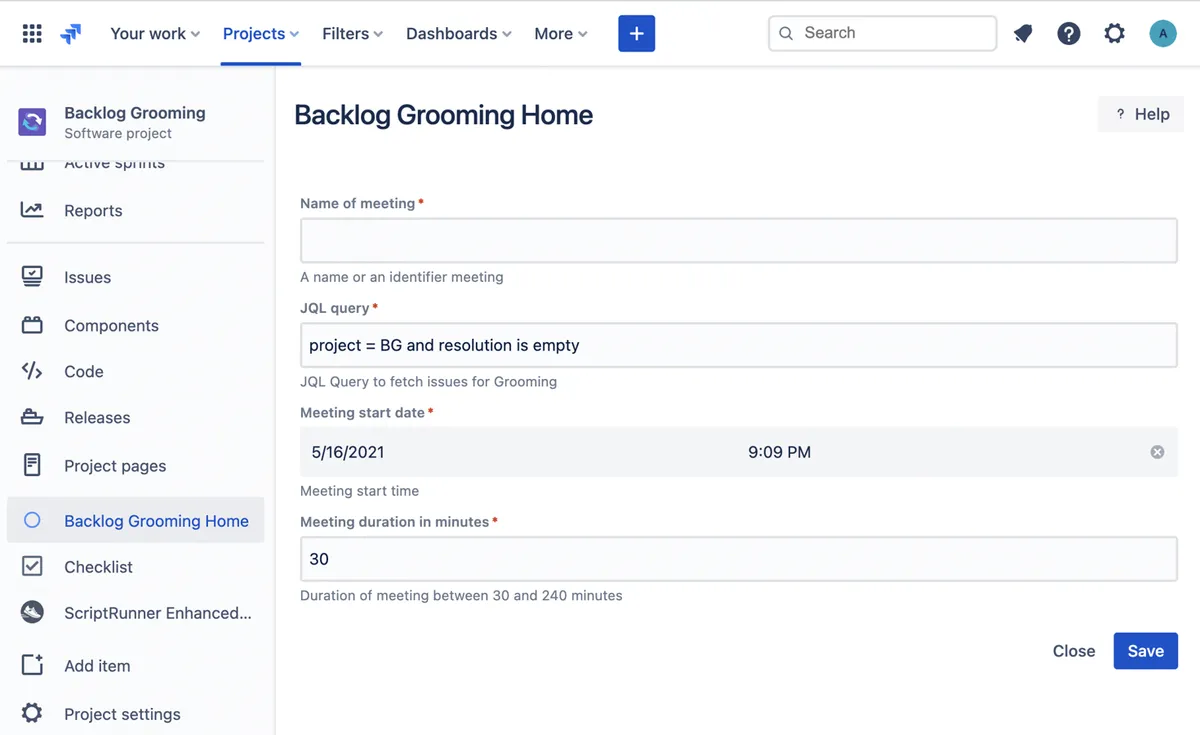Click the Project pages document icon
The width and height of the screenshot is (1200, 735).
pos(32,465)
